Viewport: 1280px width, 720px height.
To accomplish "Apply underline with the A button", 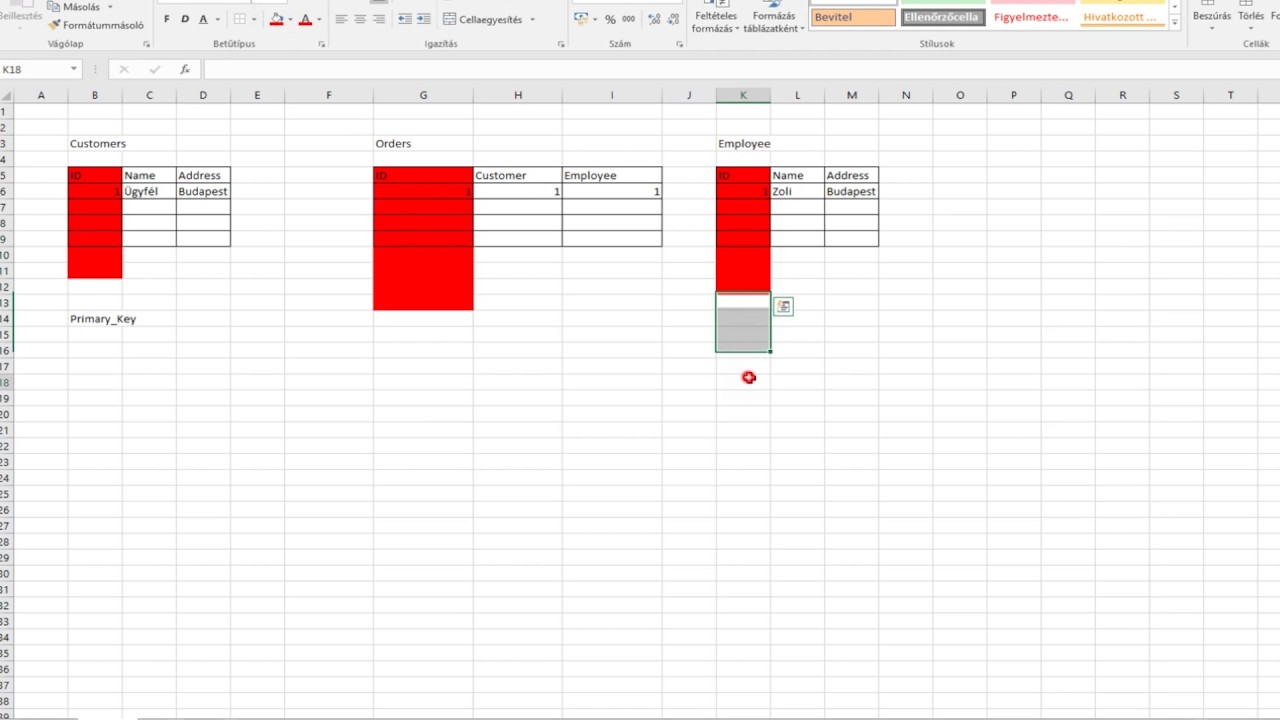I will pos(203,19).
